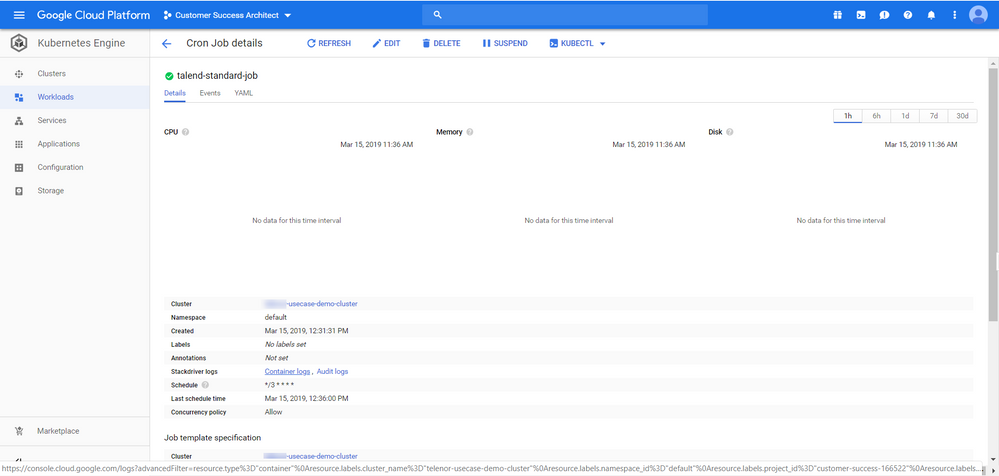
Task: Click the user account avatar
Action: click(x=978, y=15)
